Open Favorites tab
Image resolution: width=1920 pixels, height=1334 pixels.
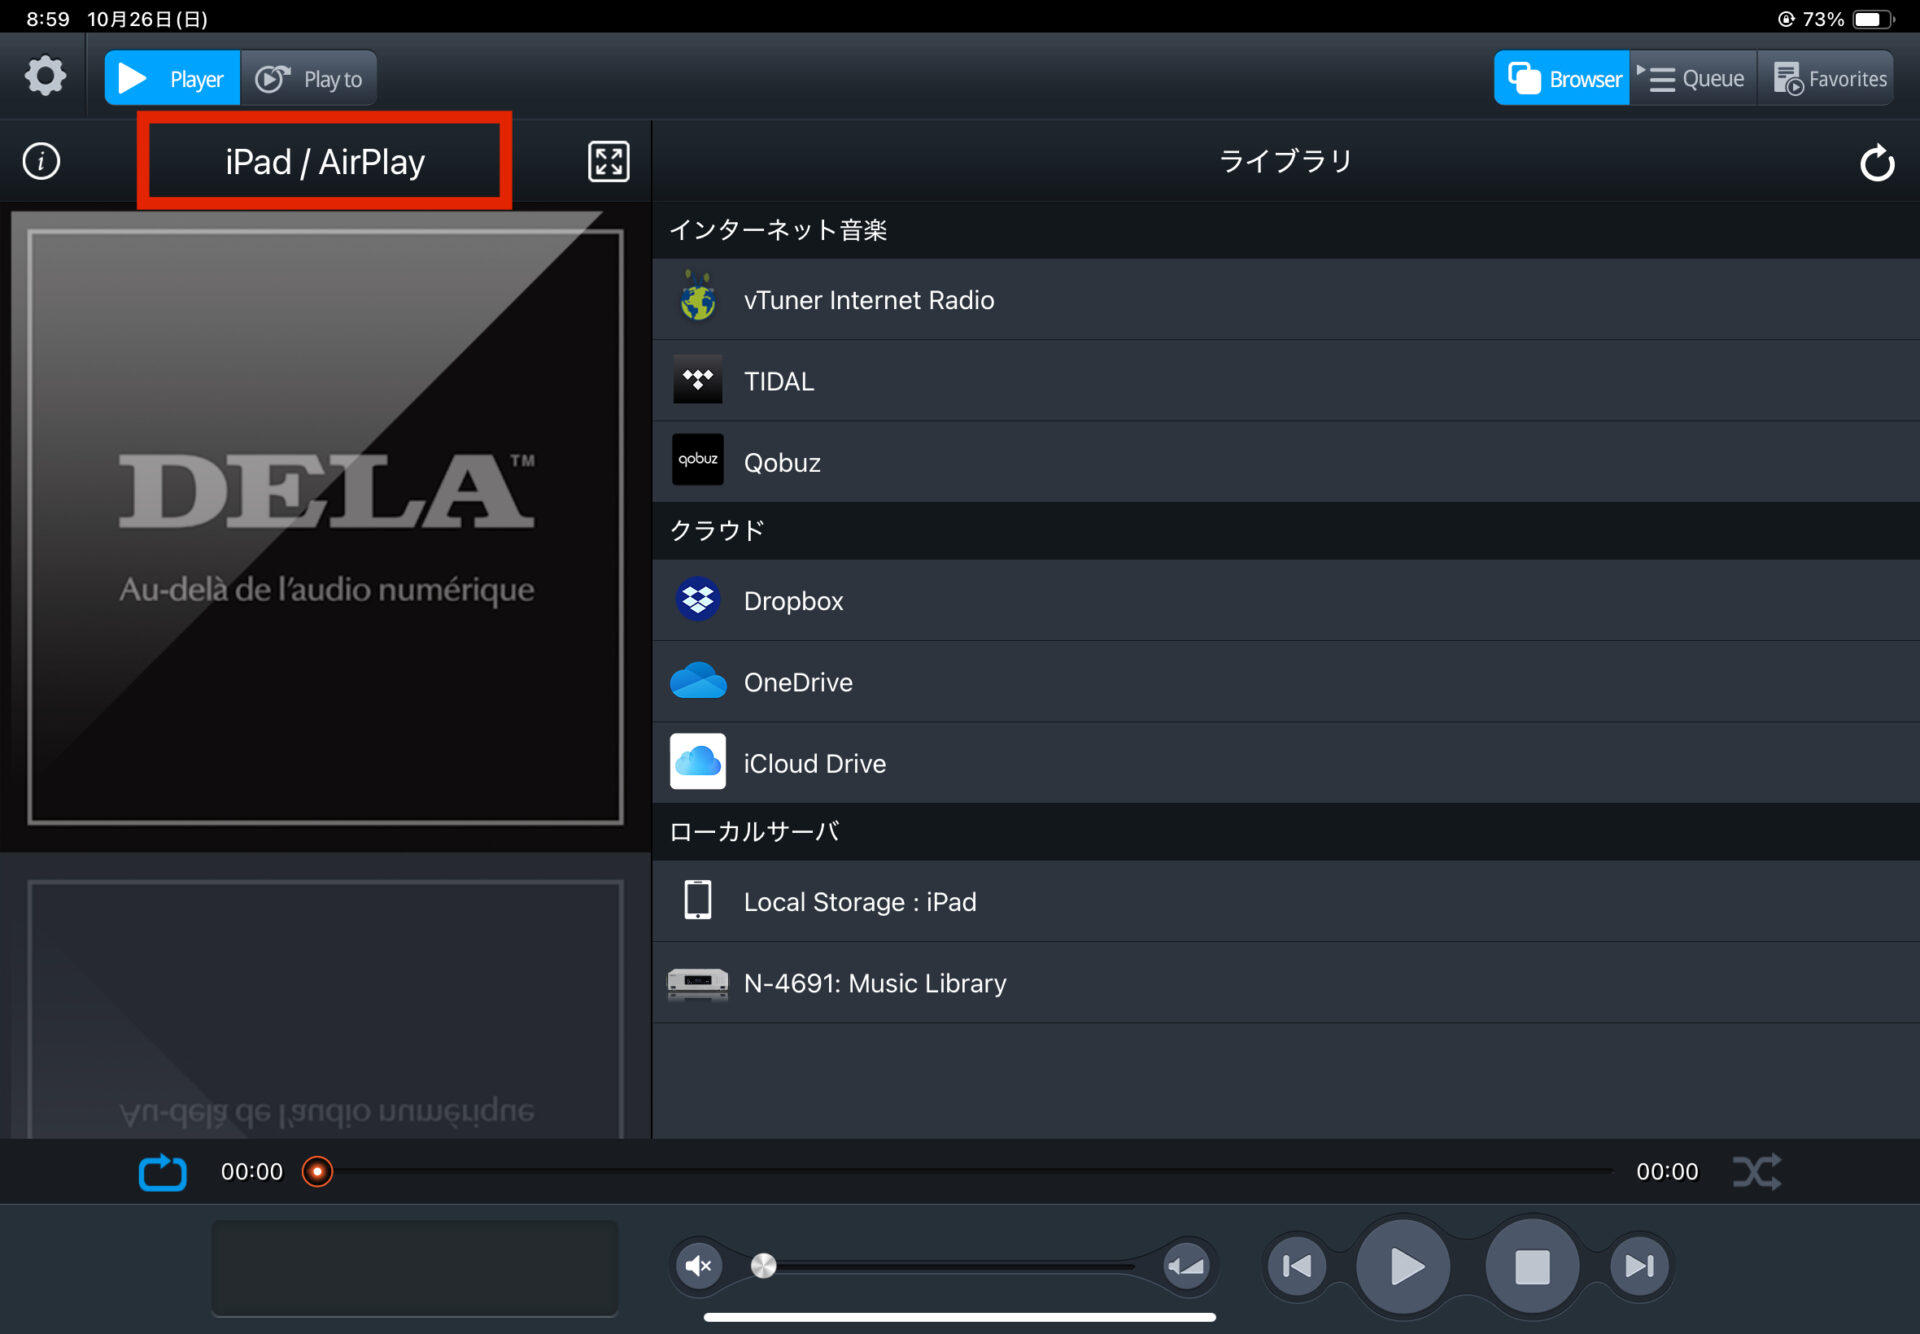pos(1829,78)
